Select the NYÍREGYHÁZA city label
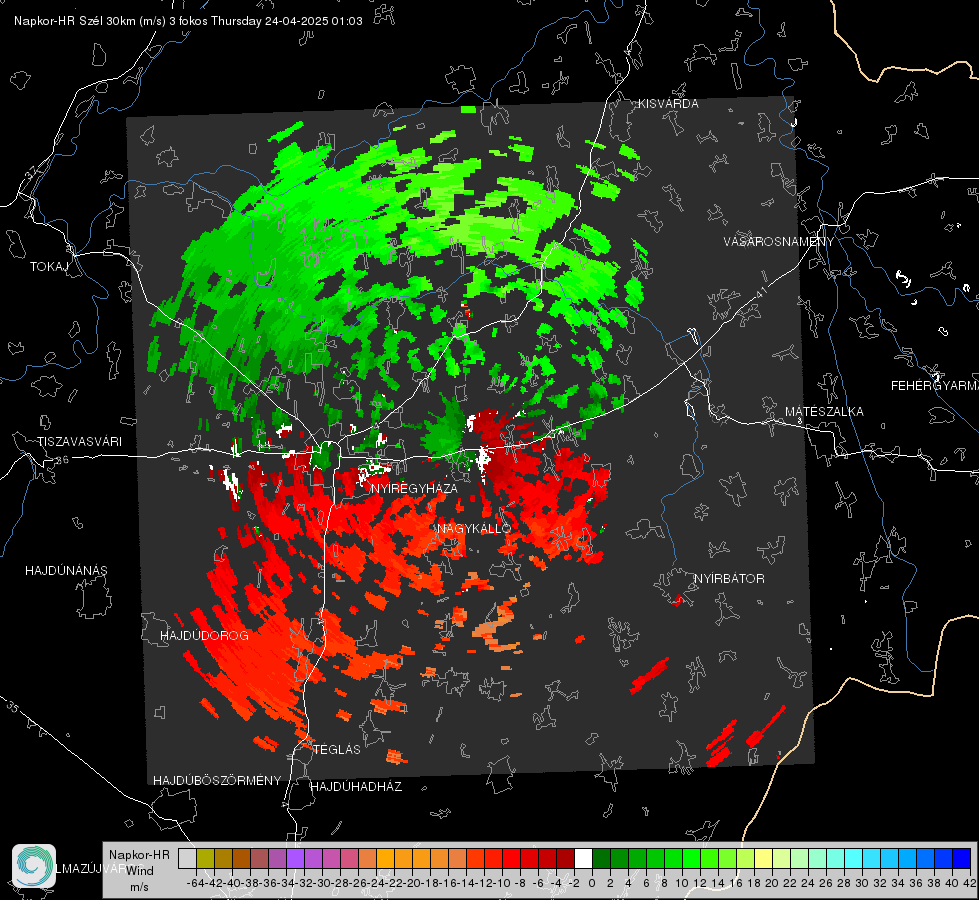 (414, 488)
